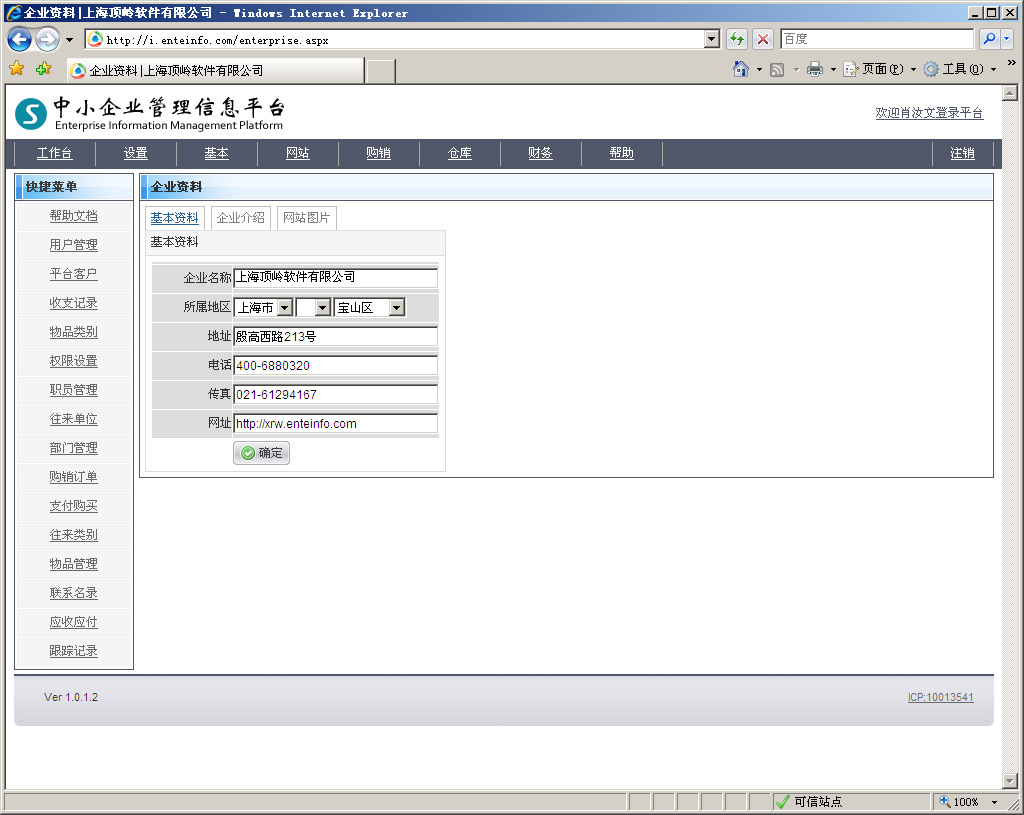Viewport: 1024px width, 815px height.
Task: Click the vertical scrollbar down arrow
Action: pos(1009,781)
